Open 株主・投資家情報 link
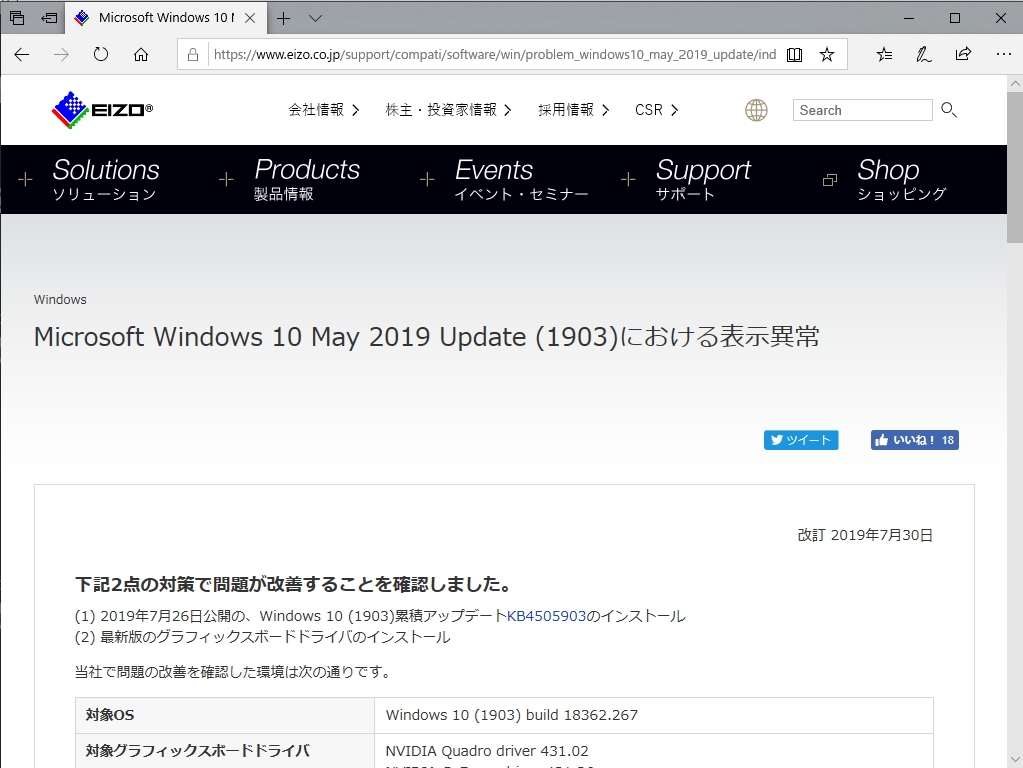The width and height of the screenshot is (1023, 768). [448, 110]
